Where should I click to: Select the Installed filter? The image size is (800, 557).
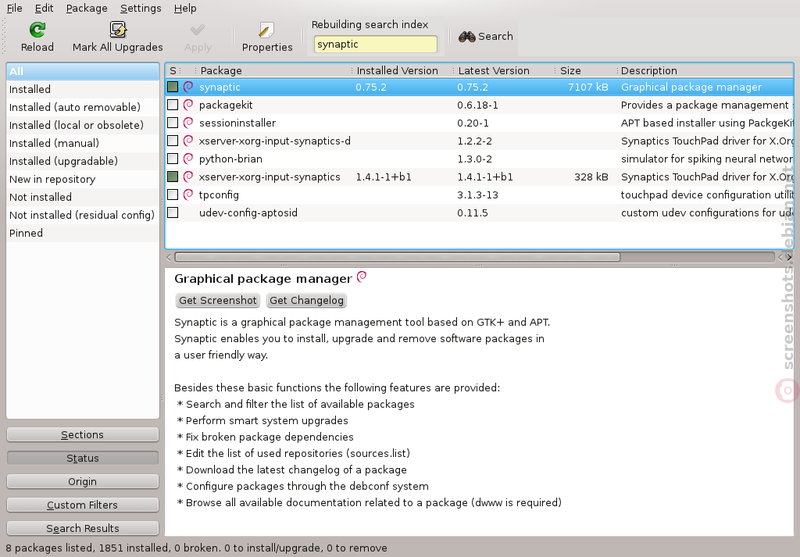pyautogui.click(x=83, y=89)
